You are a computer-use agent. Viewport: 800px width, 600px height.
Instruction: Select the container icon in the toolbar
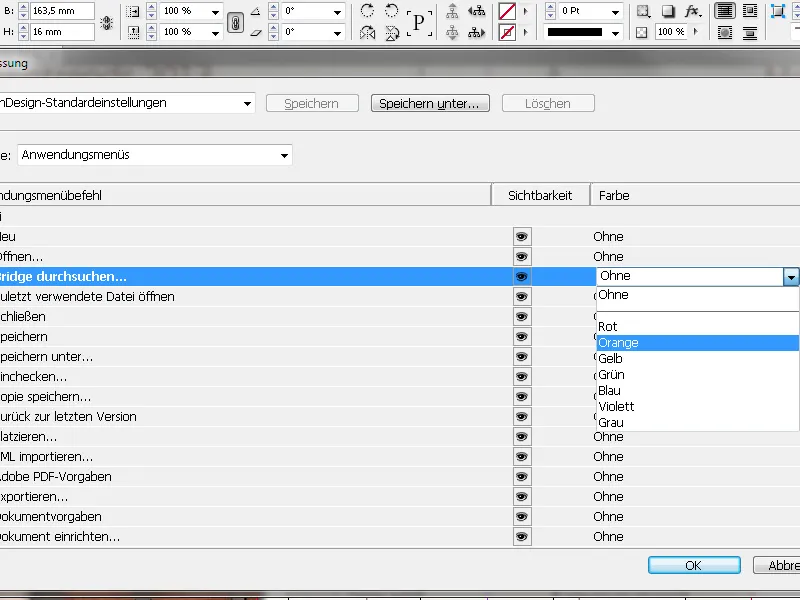(452, 11)
